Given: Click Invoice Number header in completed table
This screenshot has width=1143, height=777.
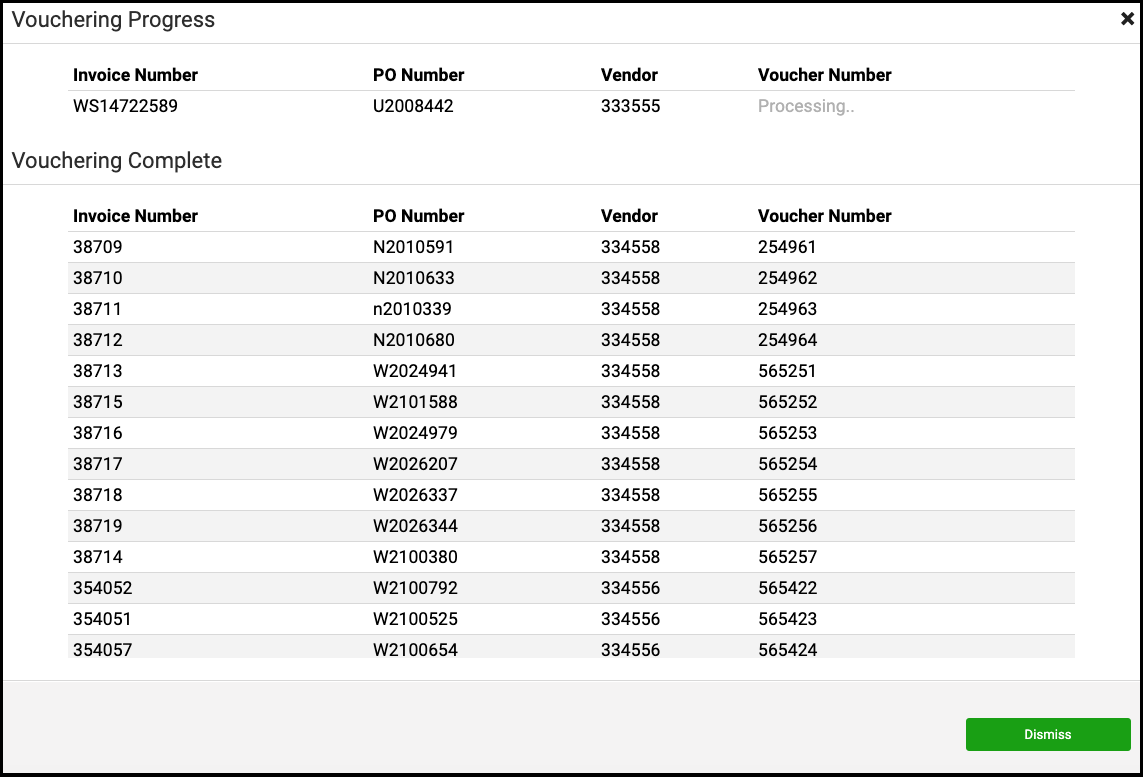Looking at the screenshot, I should pyautogui.click(x=136, y=216).
